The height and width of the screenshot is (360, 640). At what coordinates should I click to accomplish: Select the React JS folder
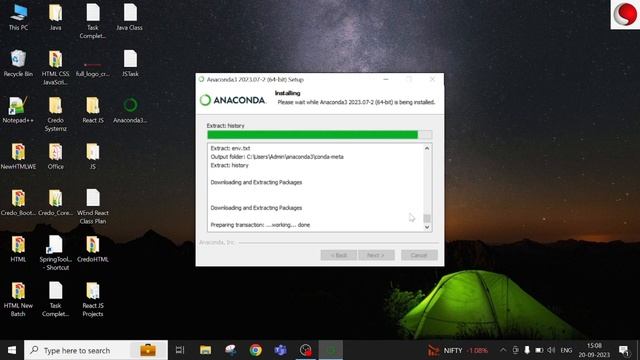pyautogui.click(x=93, y=110)
